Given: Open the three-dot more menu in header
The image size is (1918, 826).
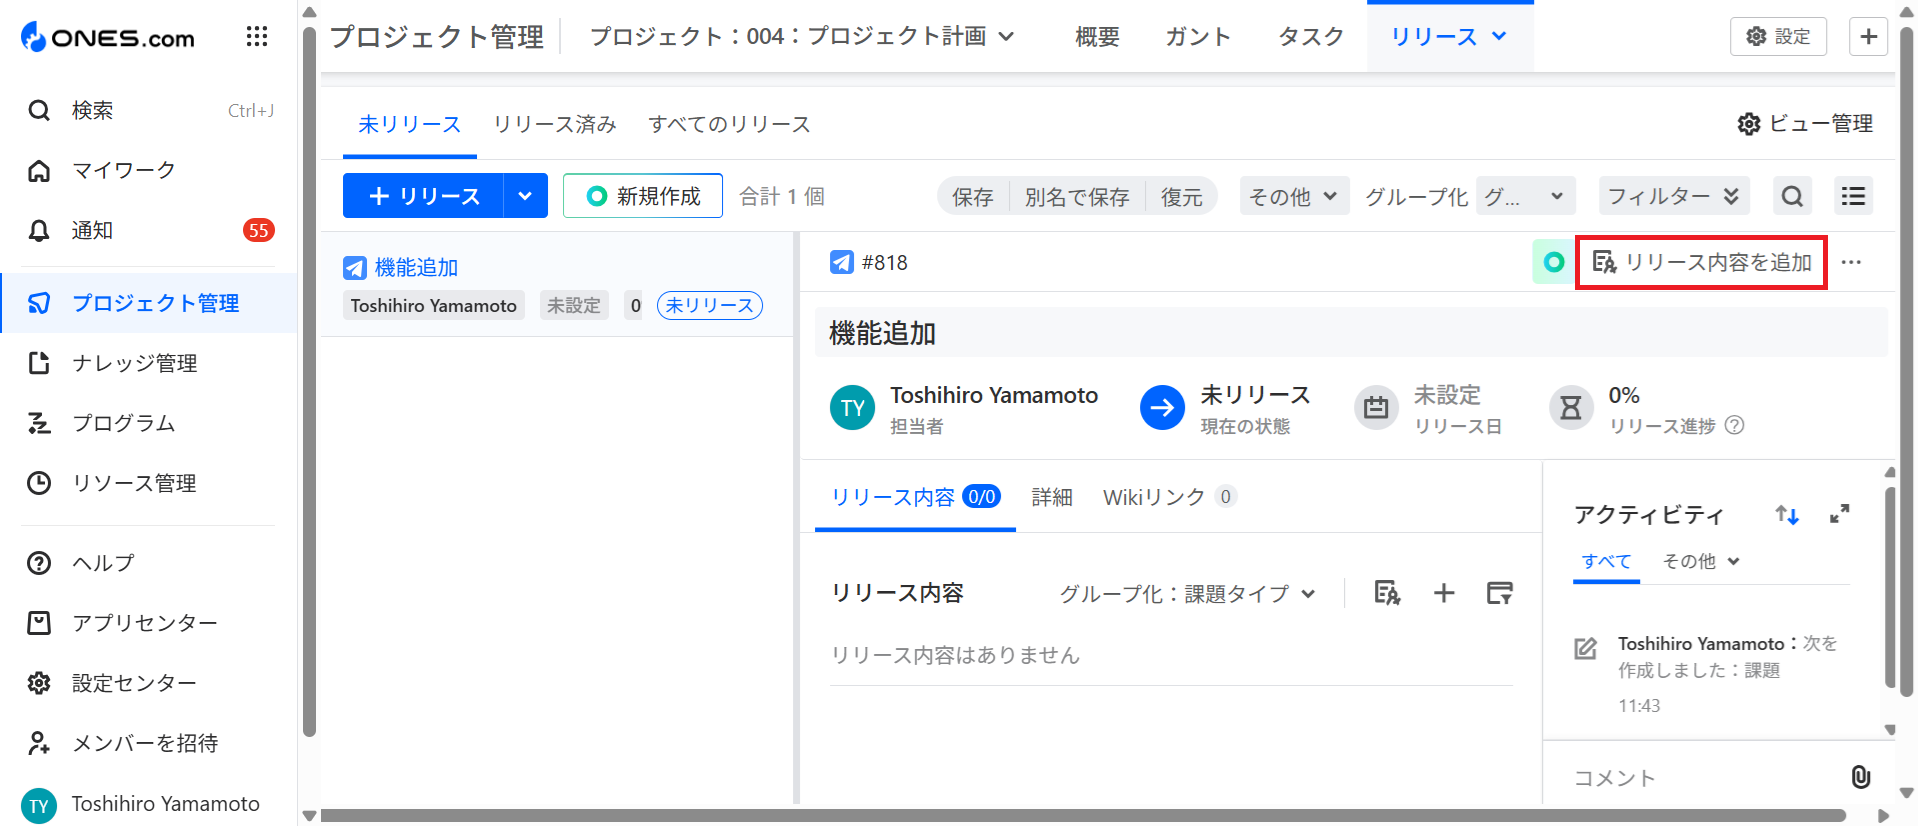Looking at the screenshot, I should point(1851,262).
